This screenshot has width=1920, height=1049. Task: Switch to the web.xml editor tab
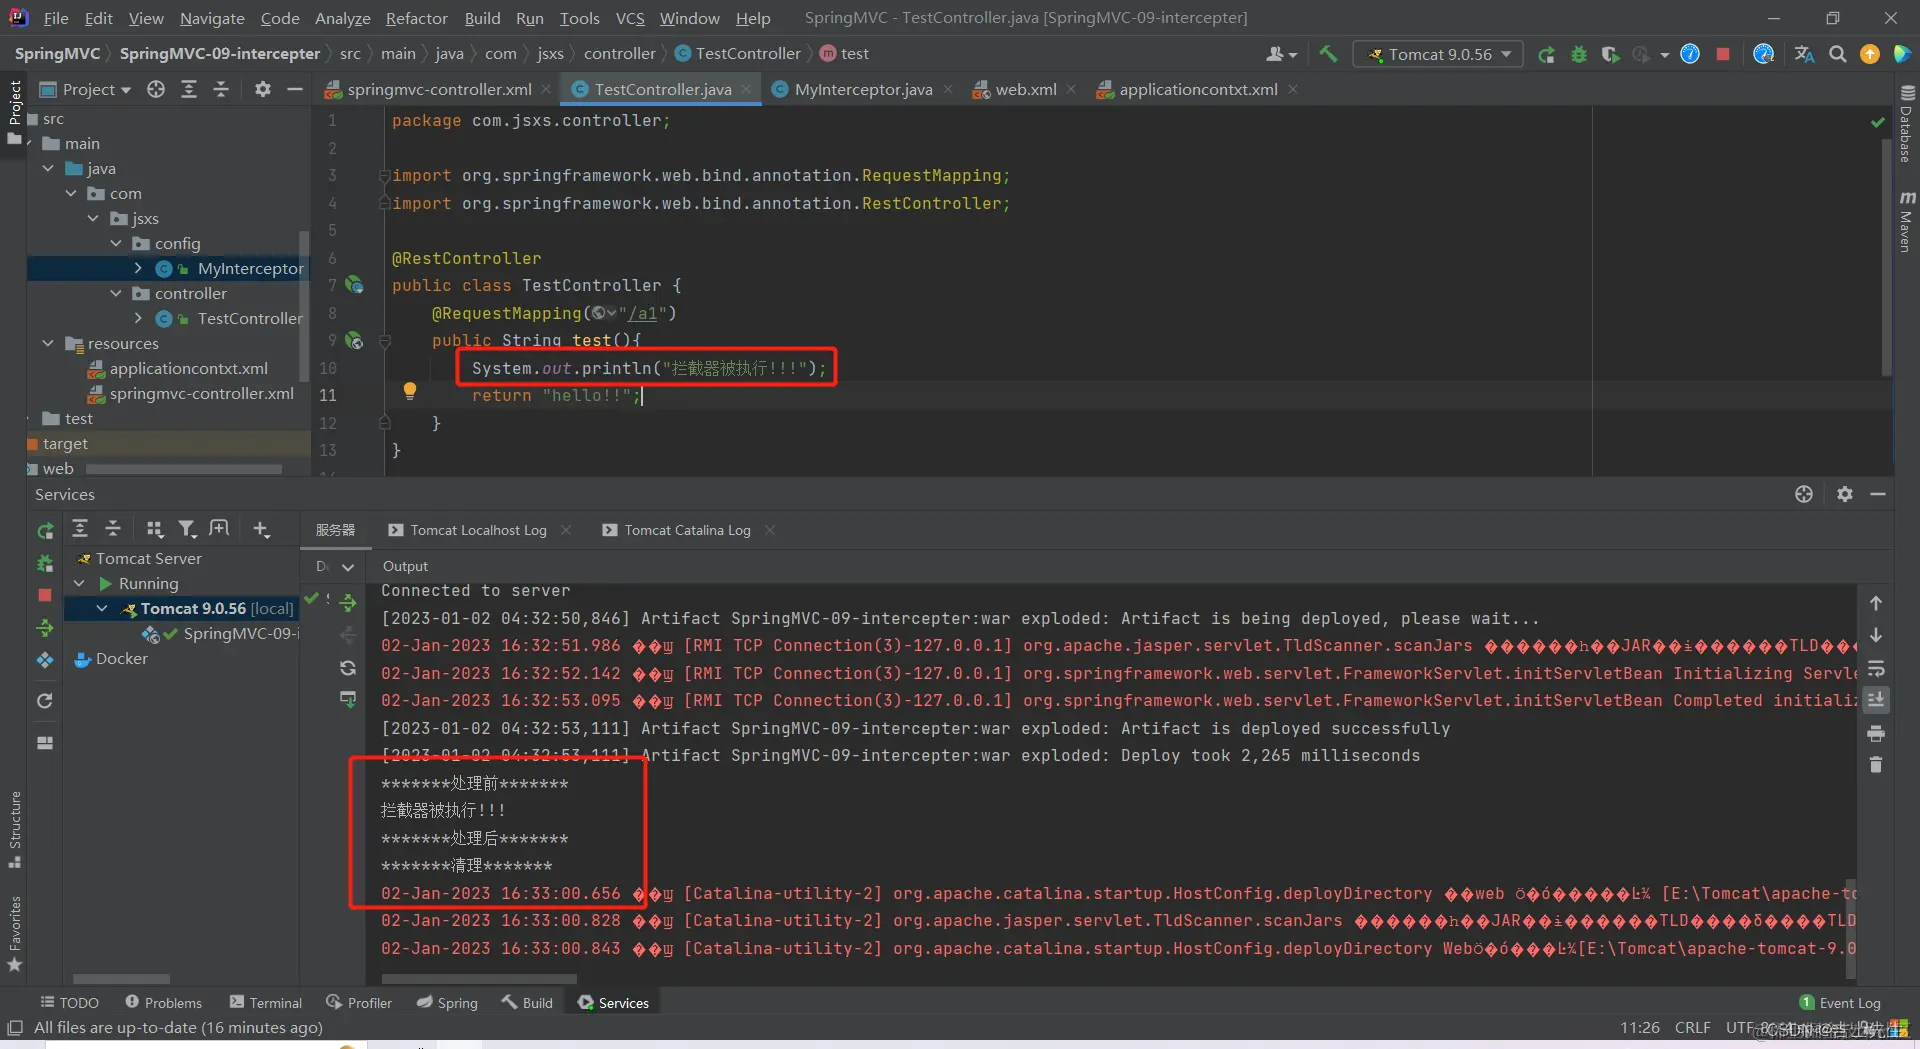(1025, 89)
